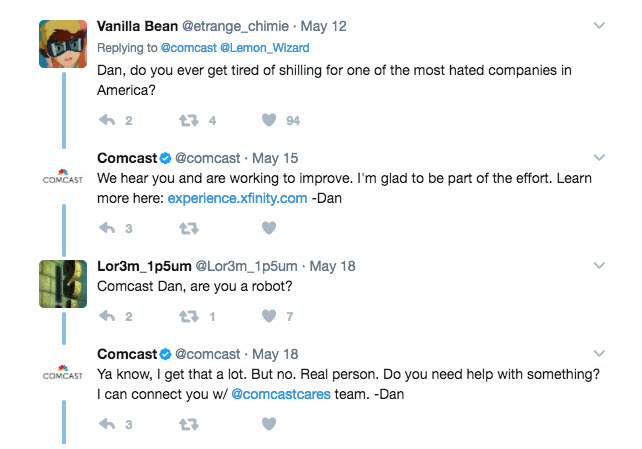Open the experience.xfinity.com link
This screenshot has width=642, height=449.
(x=237, y=199)
